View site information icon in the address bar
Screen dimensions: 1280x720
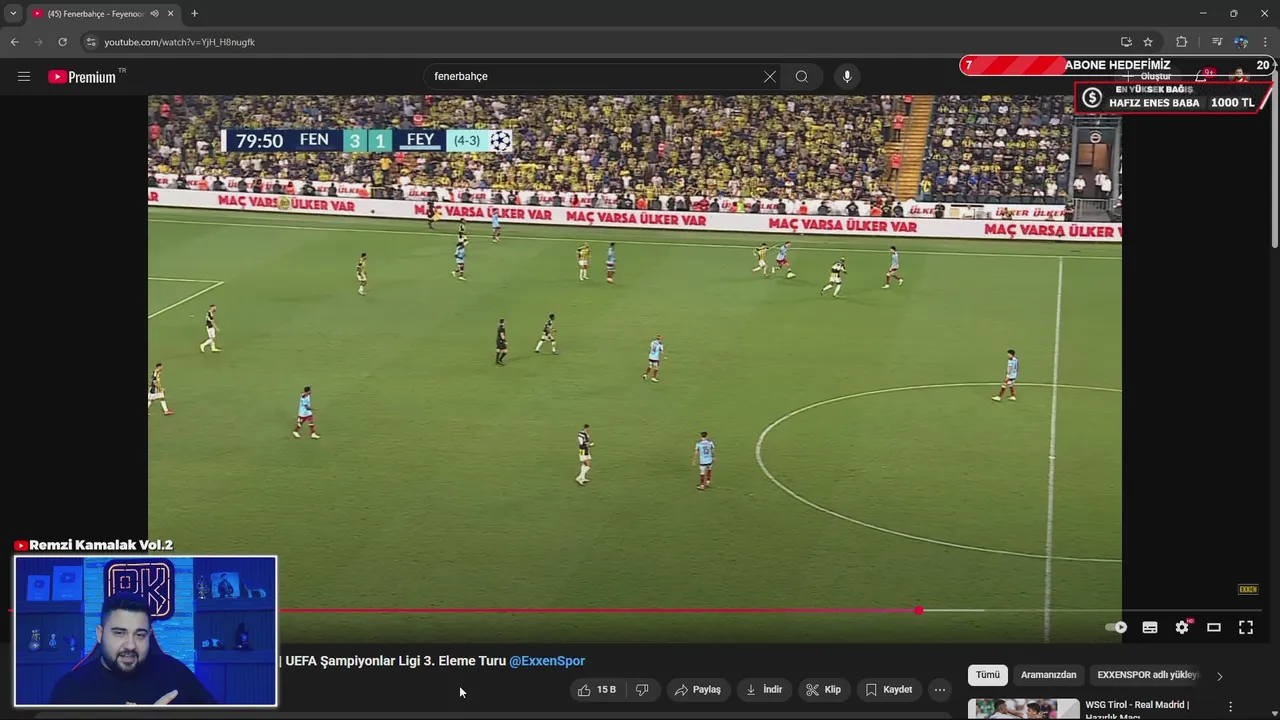[90, 42]
